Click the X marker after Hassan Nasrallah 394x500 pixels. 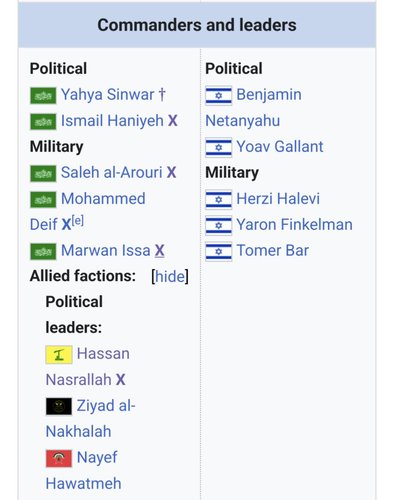pyautogui.click(x=121, y=380)
